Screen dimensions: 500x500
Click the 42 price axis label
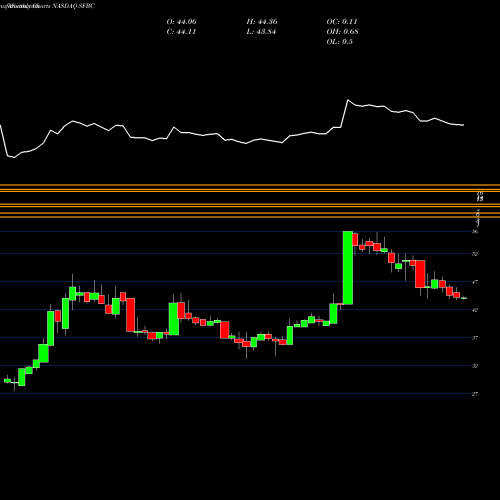(x=475, y=310)
